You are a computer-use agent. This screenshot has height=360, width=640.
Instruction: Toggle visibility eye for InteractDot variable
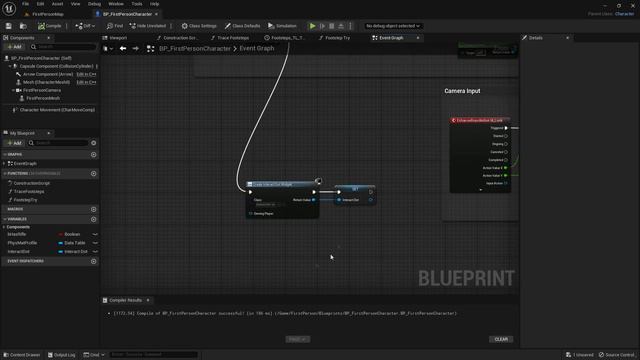95,251
